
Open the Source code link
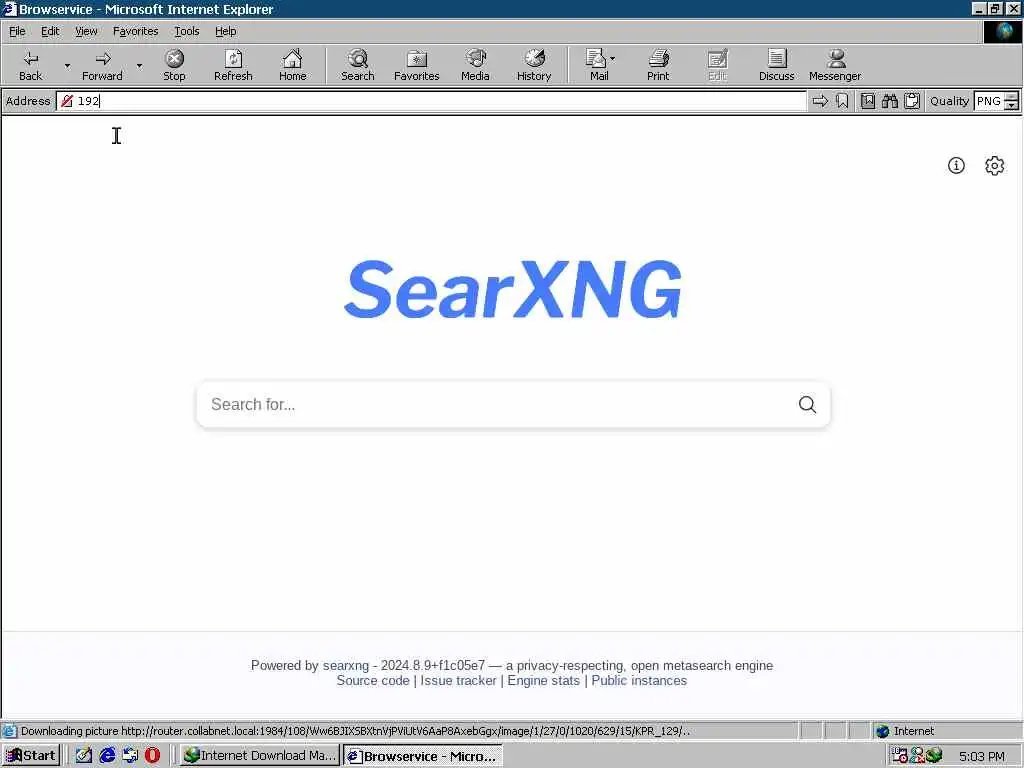point(373,680)
